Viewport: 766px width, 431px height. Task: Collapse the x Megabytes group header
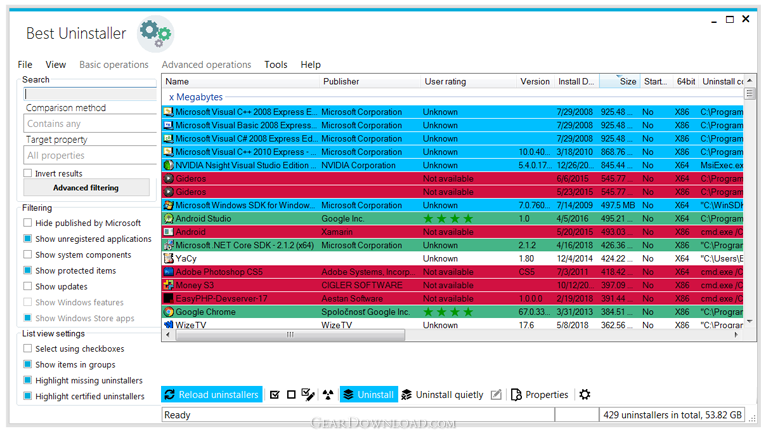tap(196, 97)
